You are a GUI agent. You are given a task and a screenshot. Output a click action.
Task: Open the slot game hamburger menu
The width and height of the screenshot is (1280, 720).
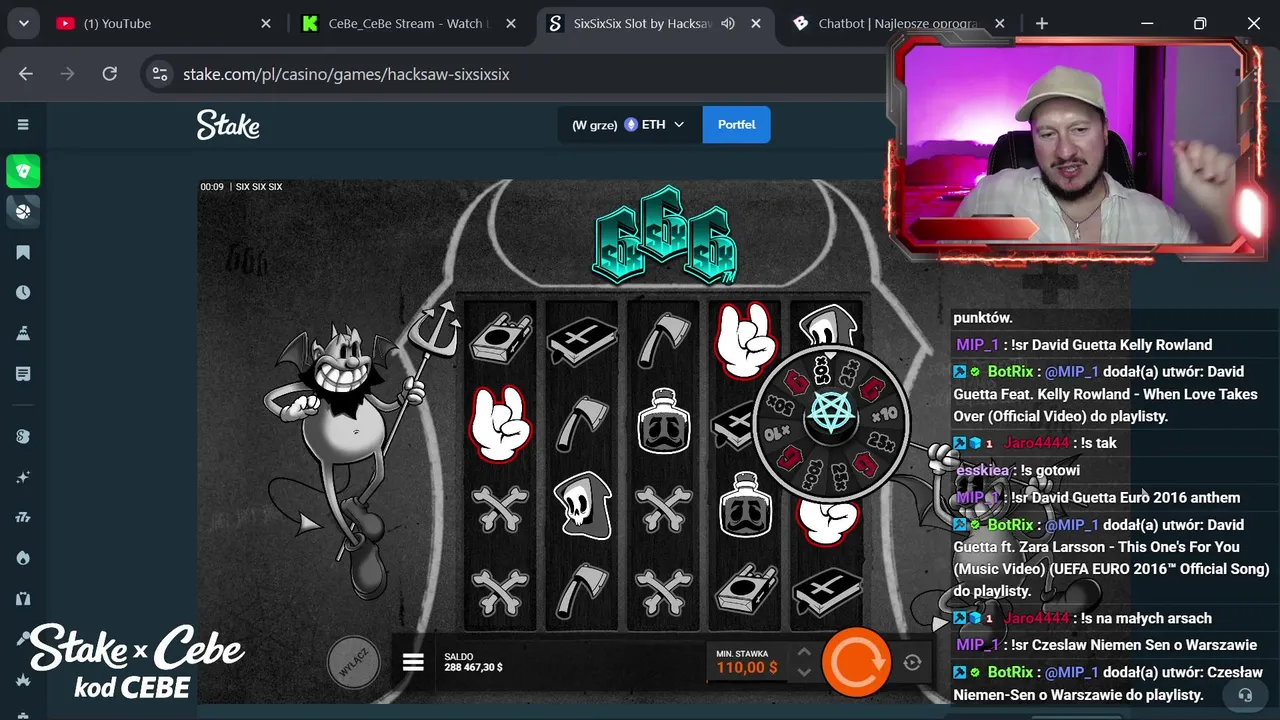coord(413,662)
